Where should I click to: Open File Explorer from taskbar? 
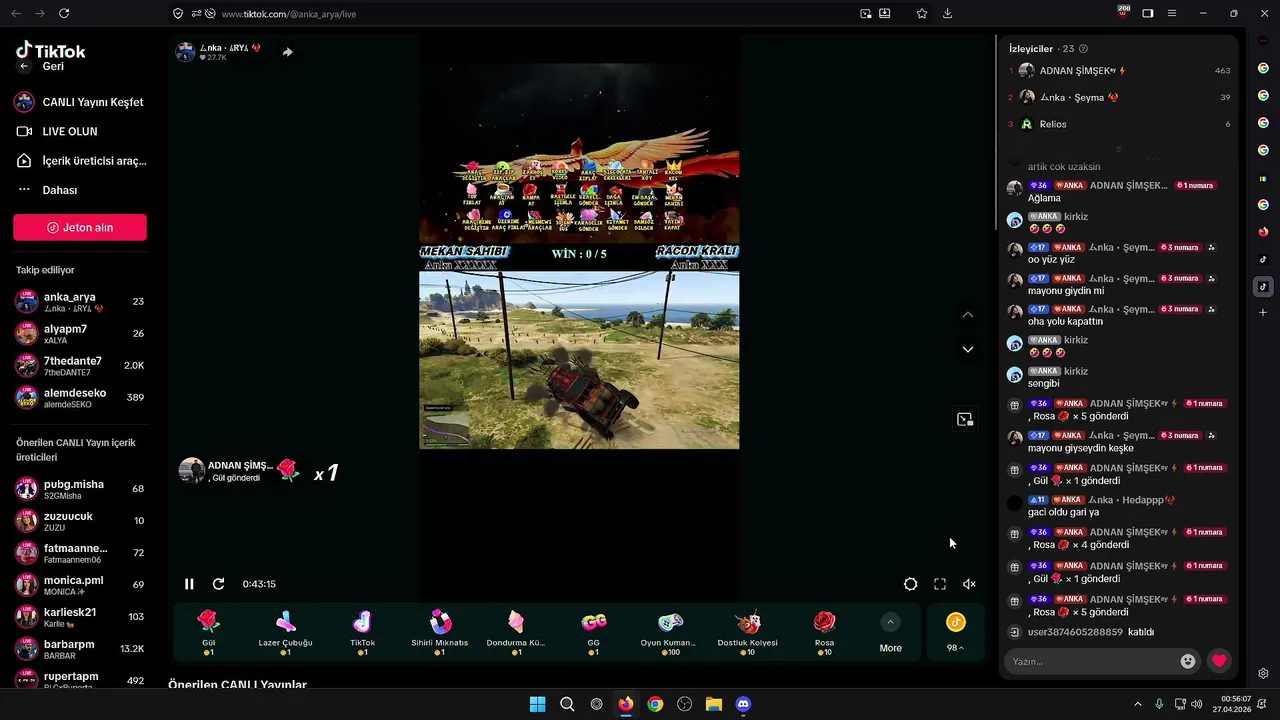pyautogui.click(x=714, y=704)
